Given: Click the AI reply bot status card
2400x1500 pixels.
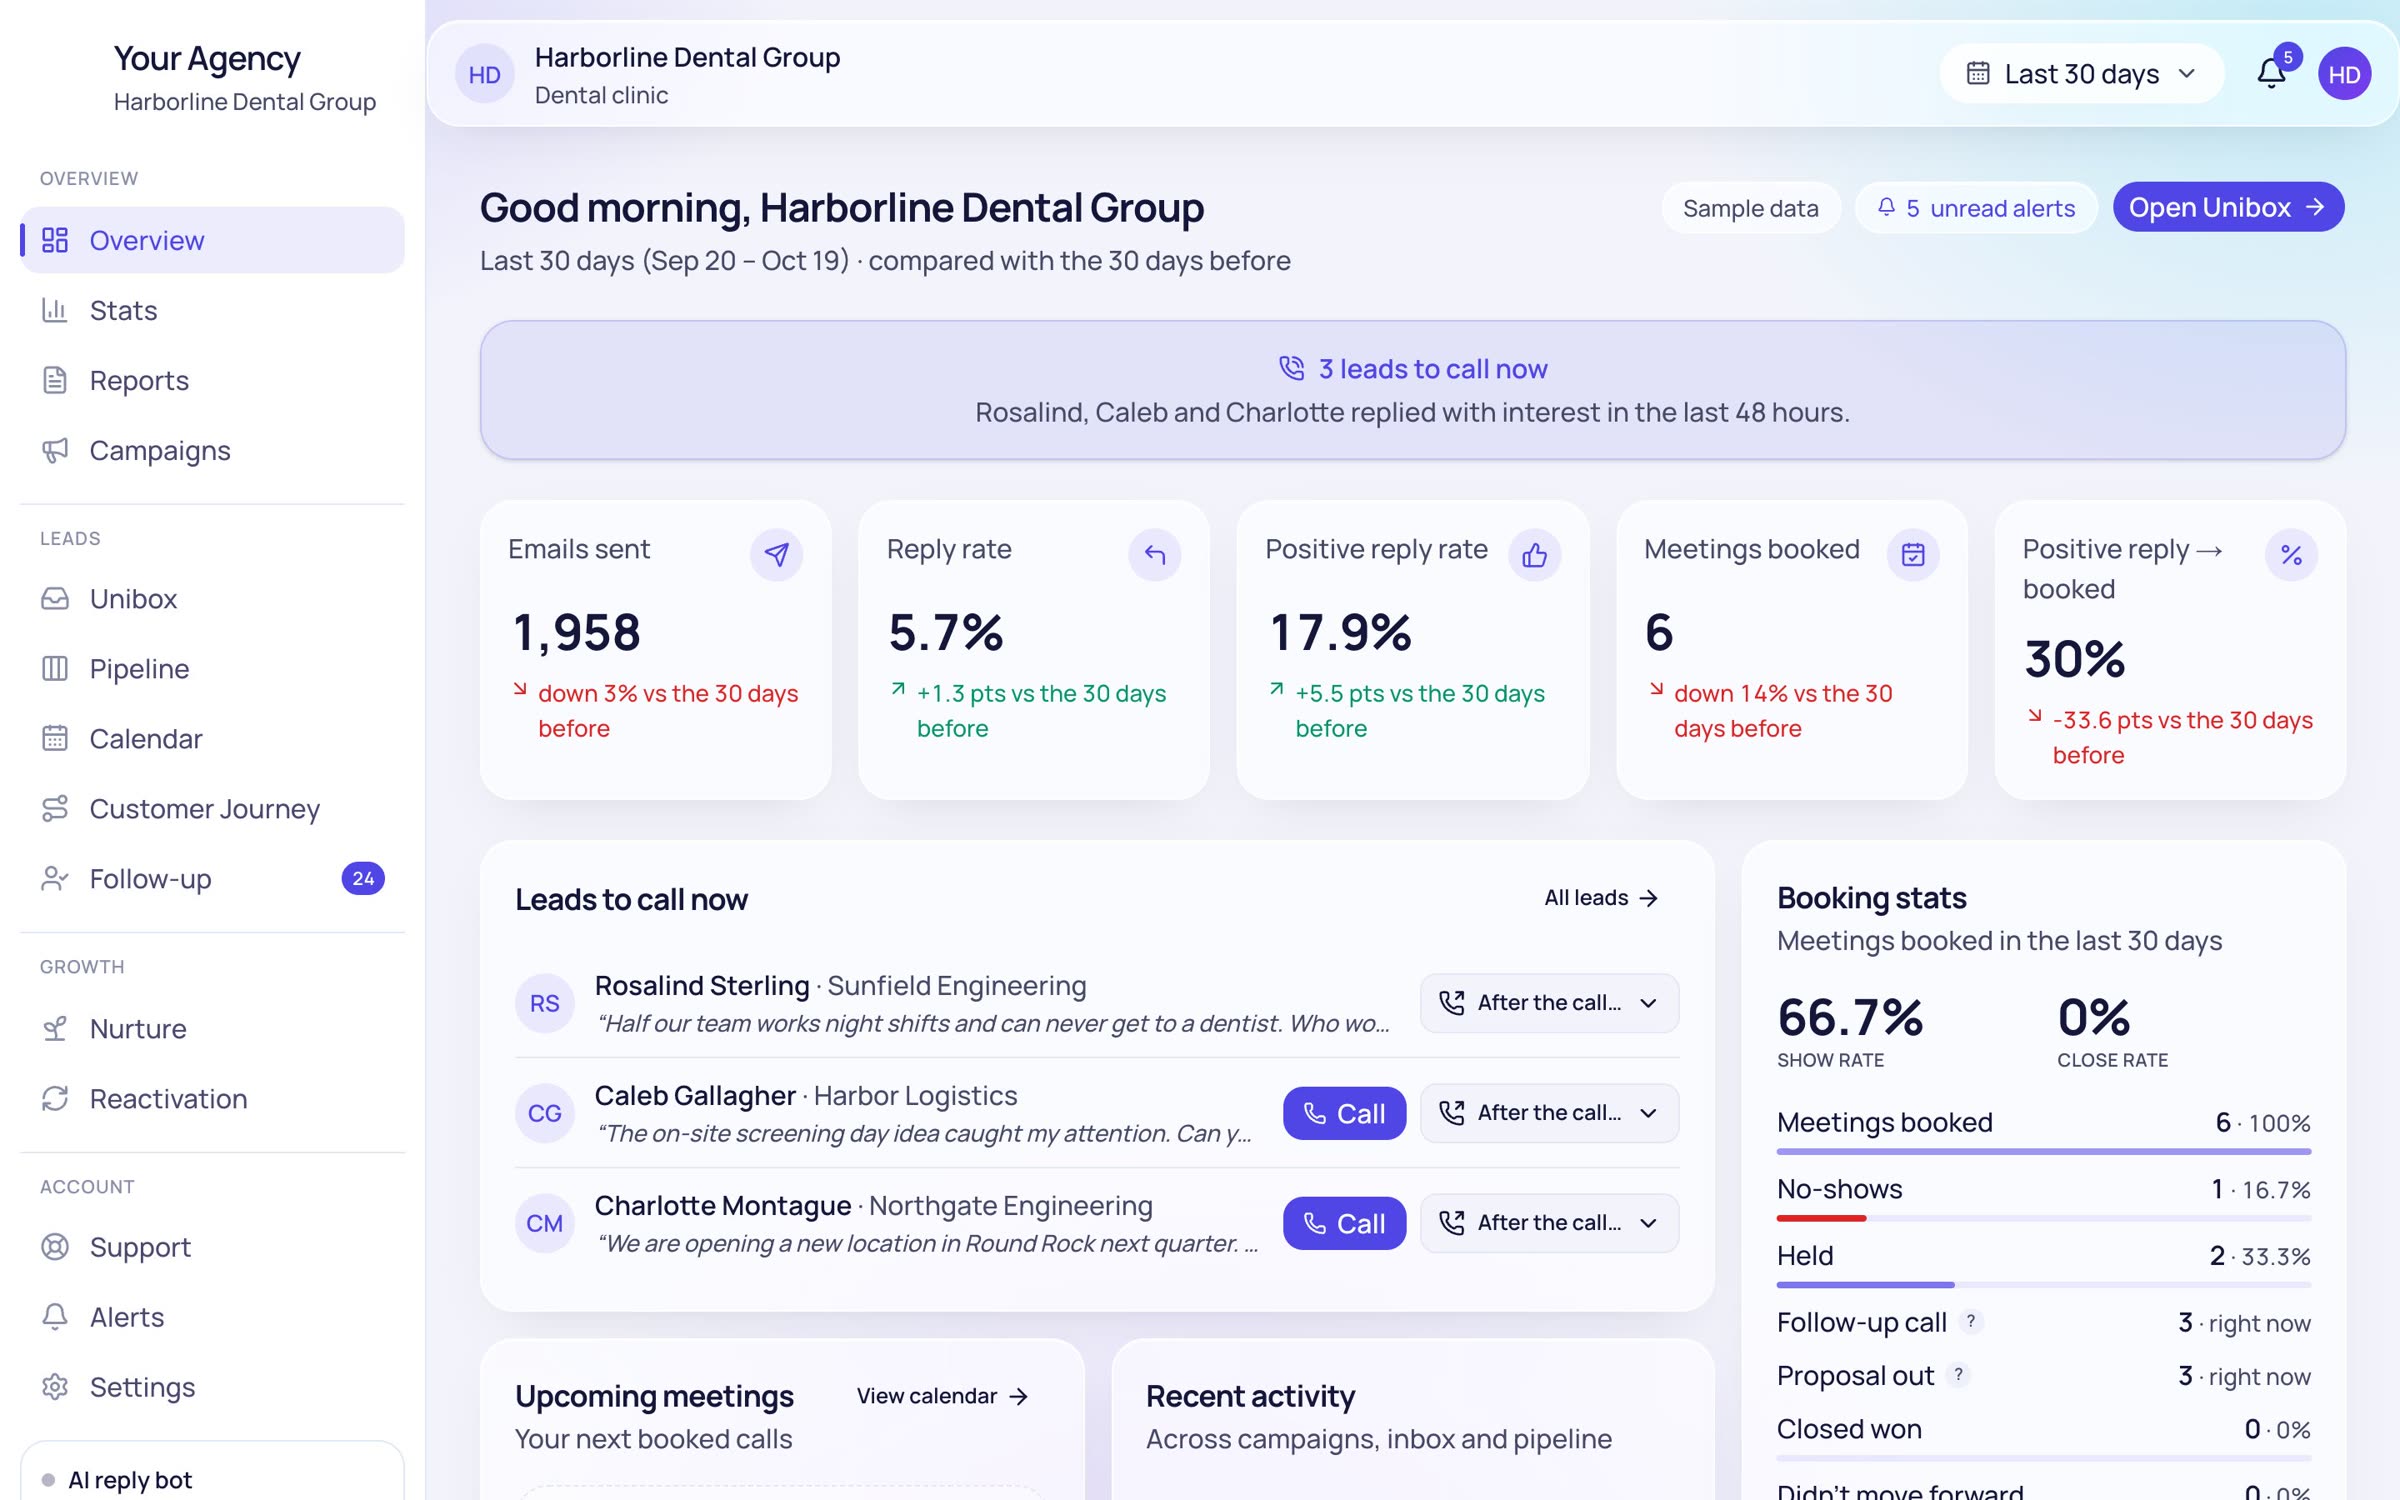Looking at the screenshot, I should coord(212,1472).
